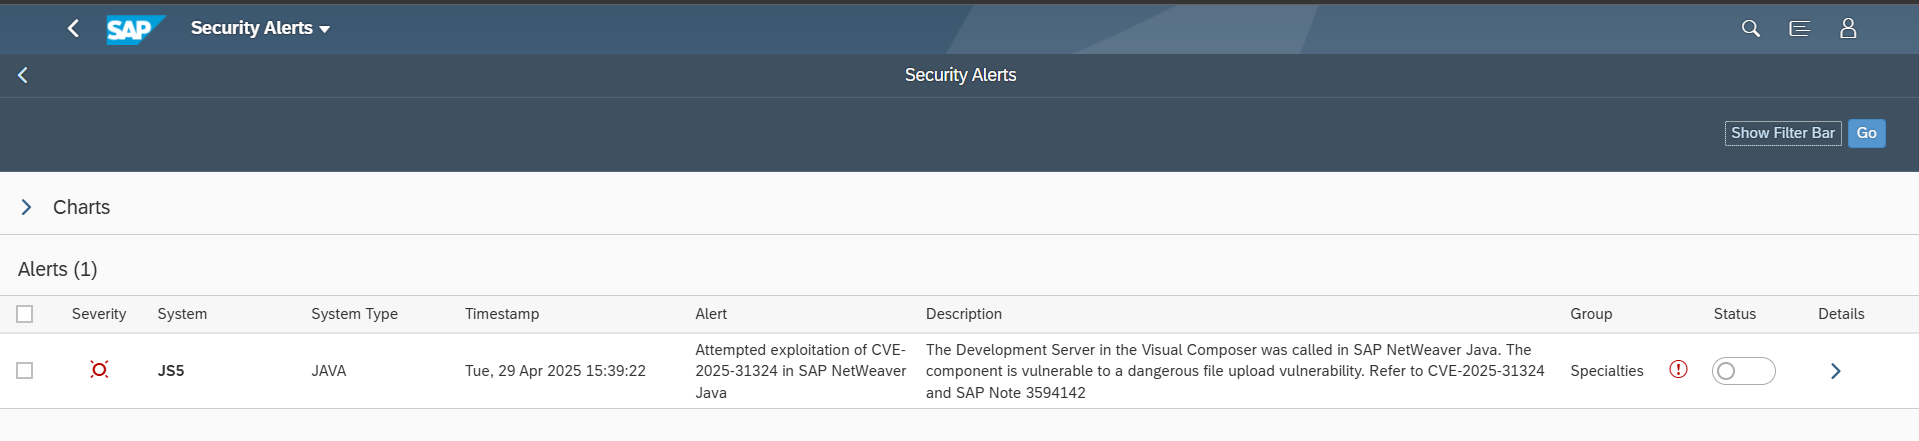Click the Description column header

(x=964, y=314)
